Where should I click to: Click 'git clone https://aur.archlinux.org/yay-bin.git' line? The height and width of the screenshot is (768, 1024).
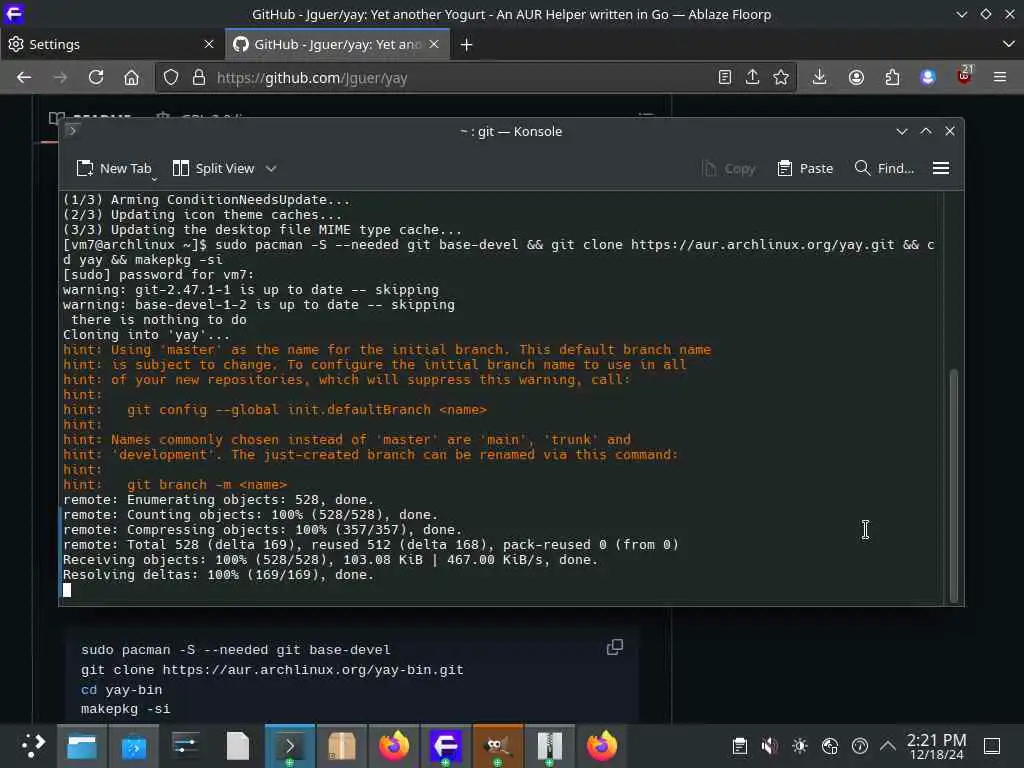point(272,670)
